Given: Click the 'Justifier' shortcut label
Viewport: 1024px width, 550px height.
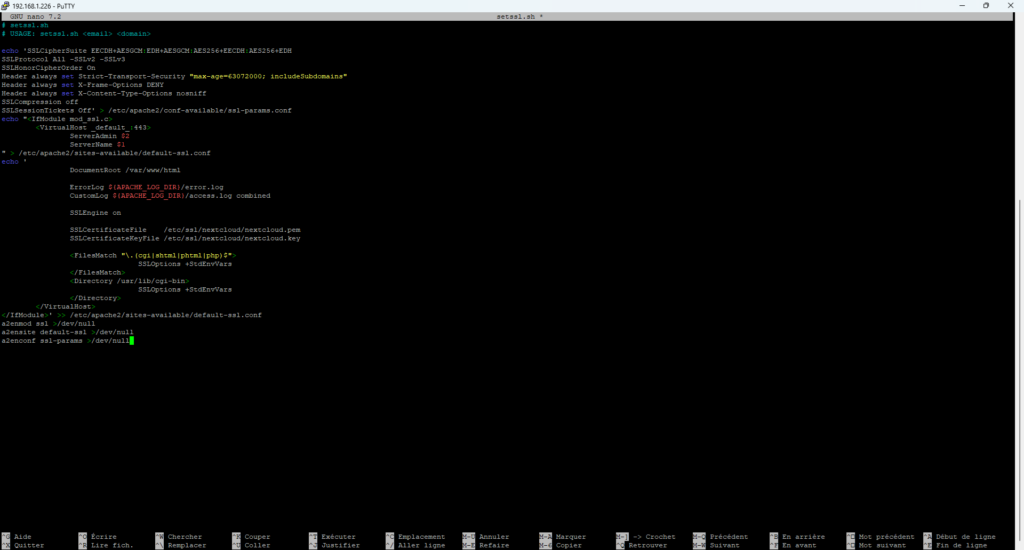Looking at the screenshot, I should pyautogui.click(x=340, y=545).
